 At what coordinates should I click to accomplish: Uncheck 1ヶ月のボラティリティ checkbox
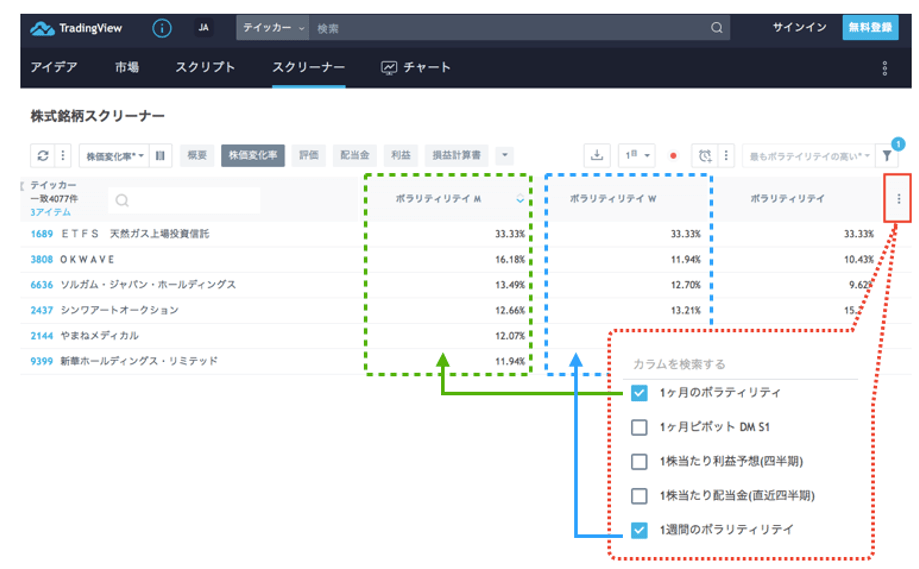click(x=640, y=393)
